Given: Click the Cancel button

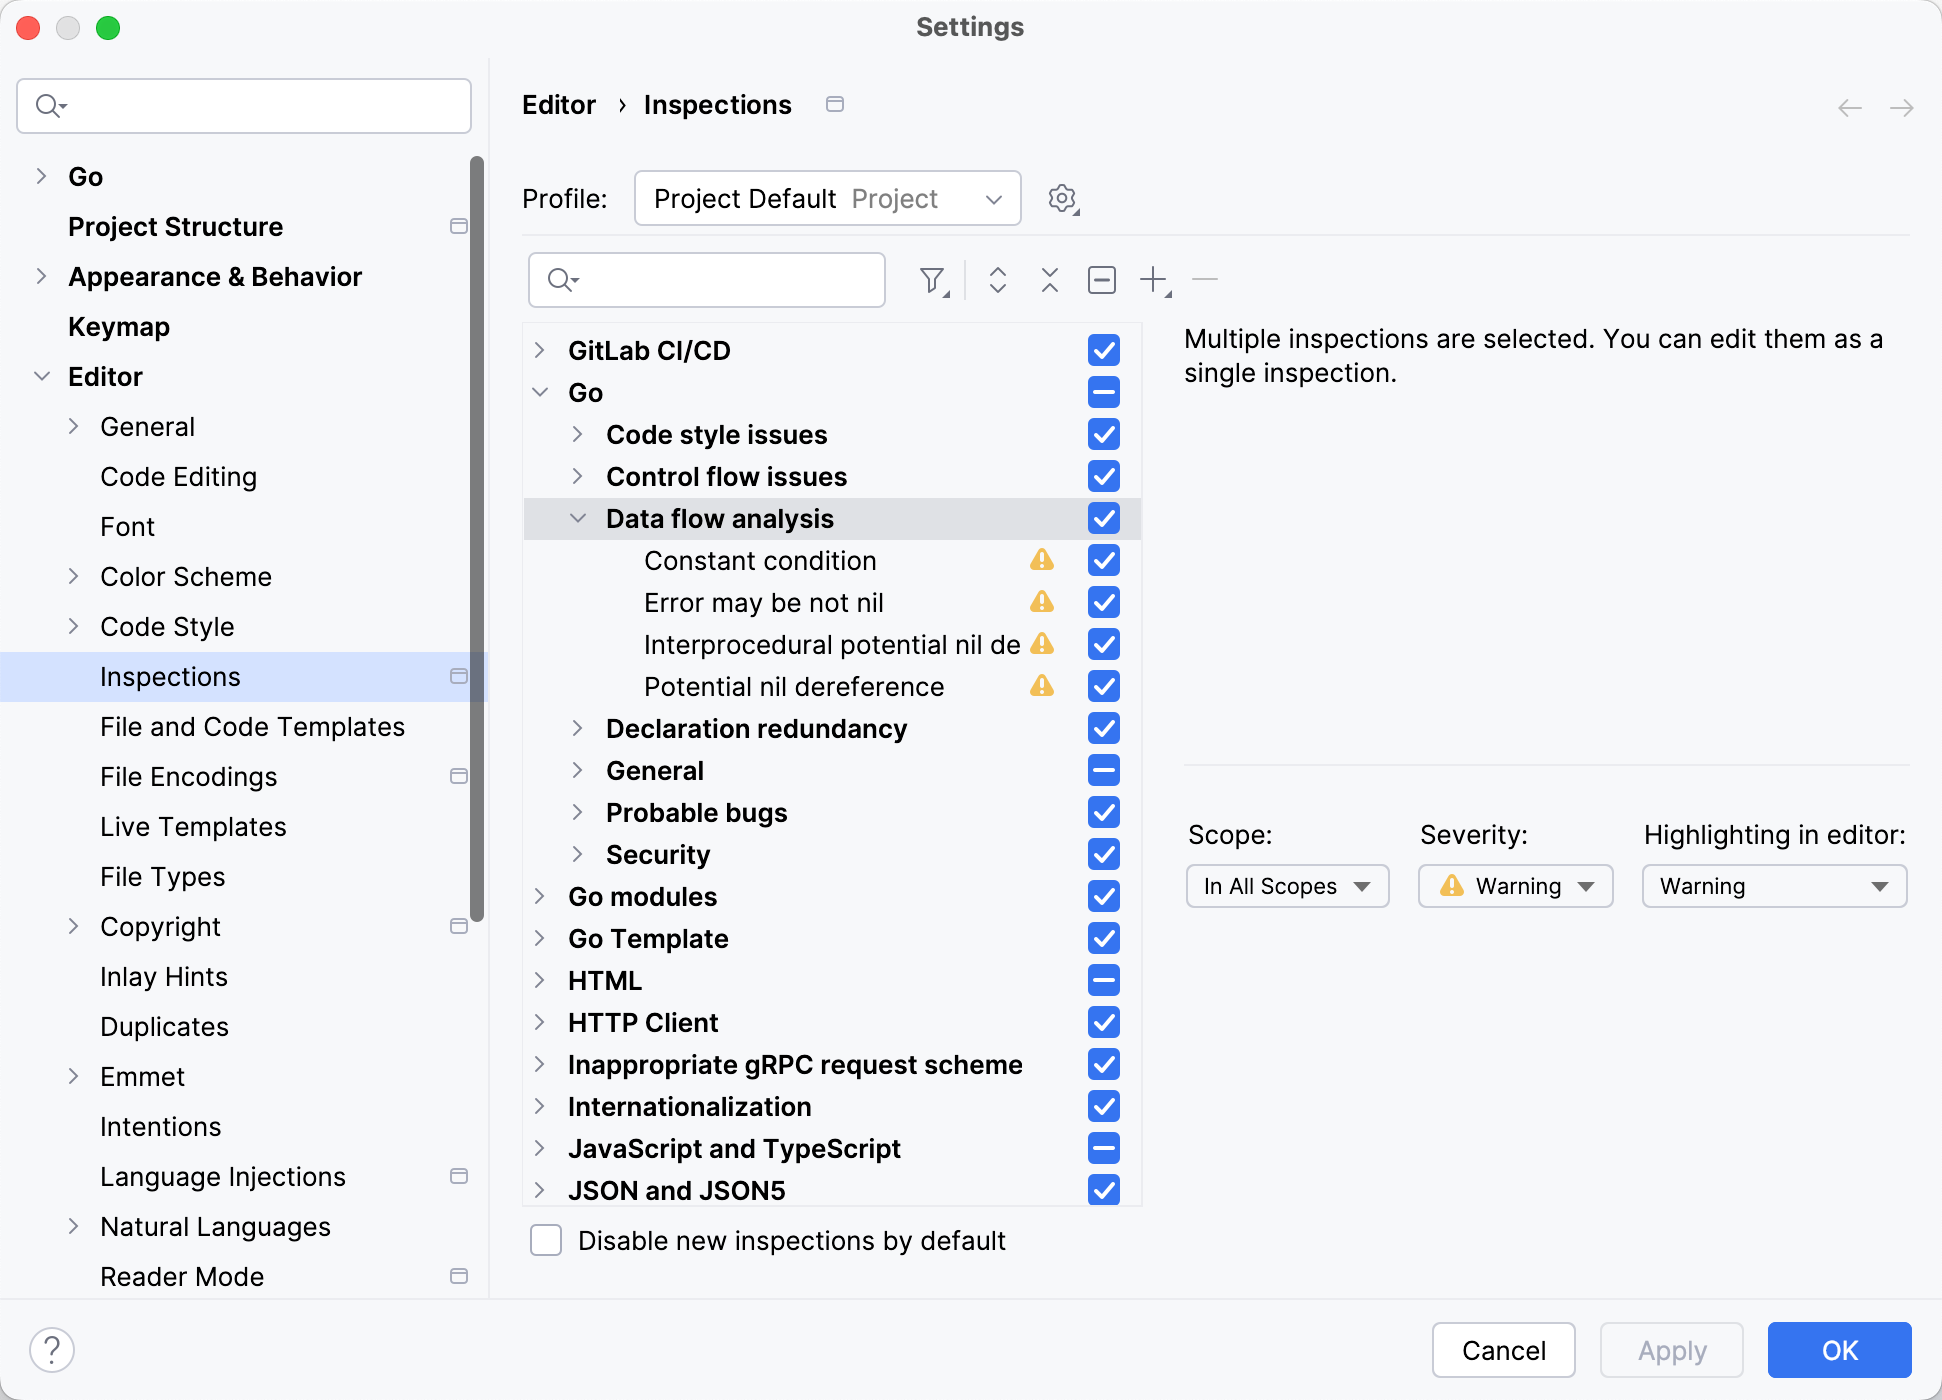Looking at the screenshot, I should (x=1503, y=1351).
